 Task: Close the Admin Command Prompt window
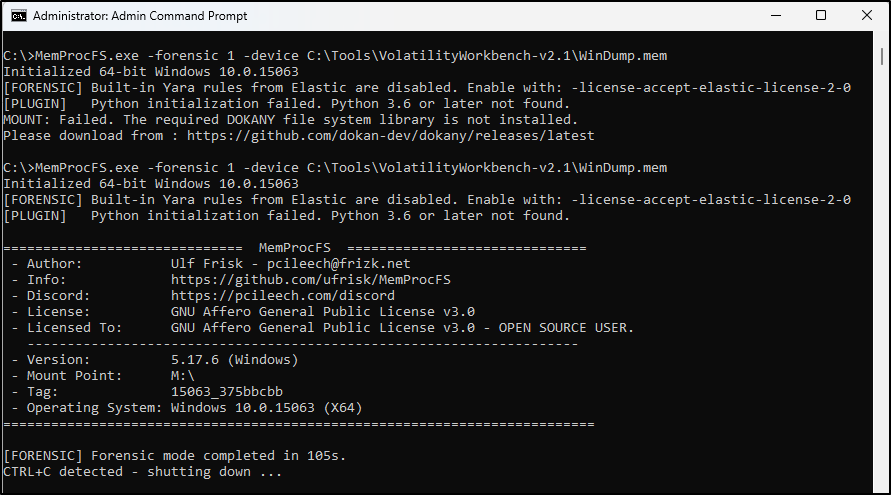pyautogui.click(x=867, y=15)
